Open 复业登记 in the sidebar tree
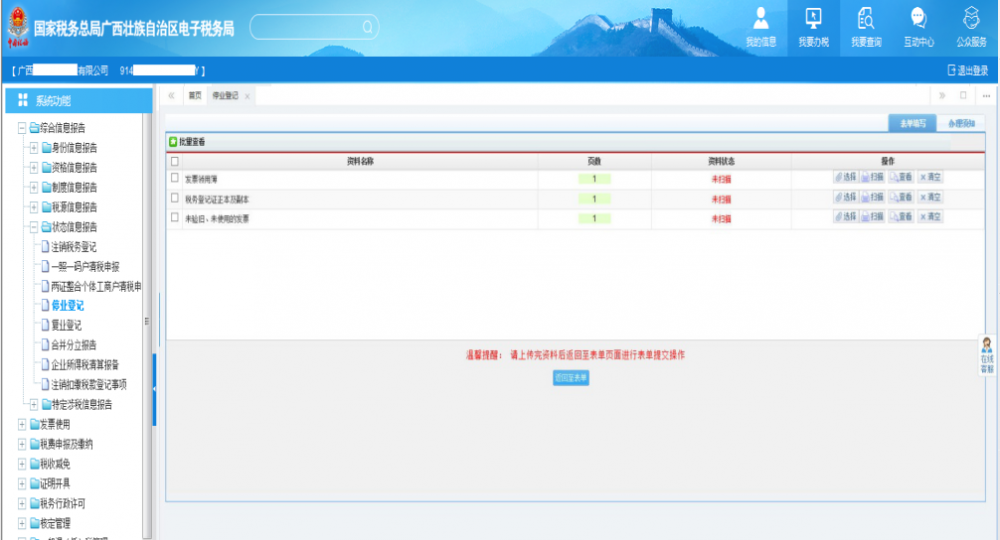 (x=66, y=325)
